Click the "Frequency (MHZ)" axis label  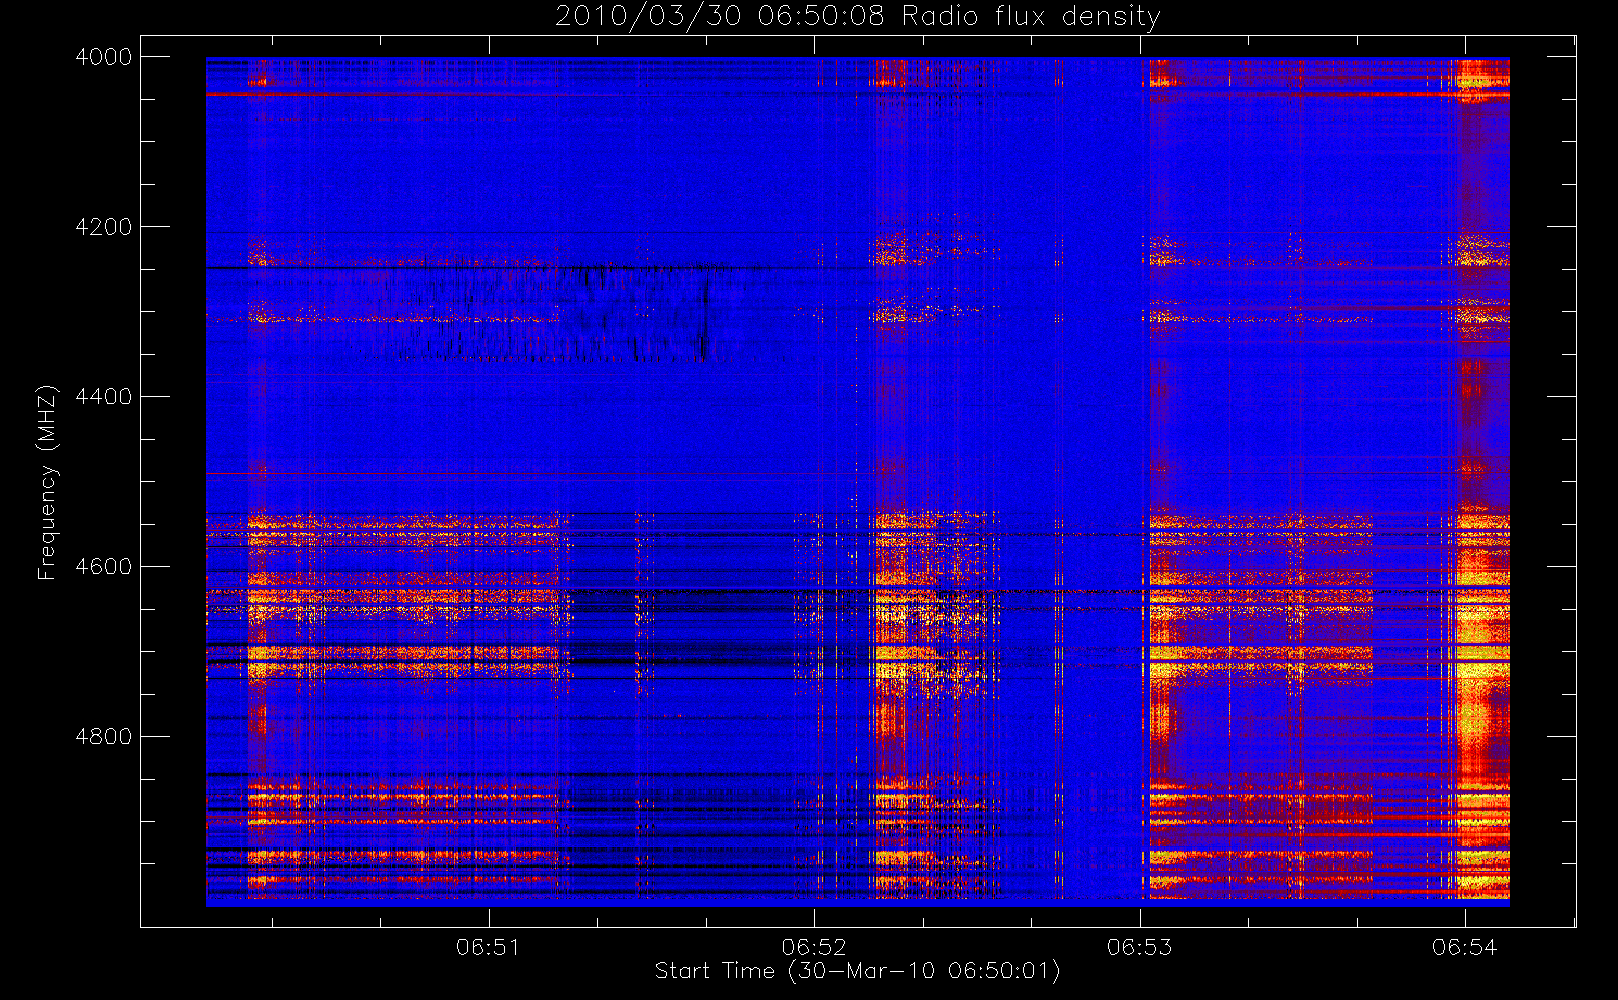coord(47,483)
